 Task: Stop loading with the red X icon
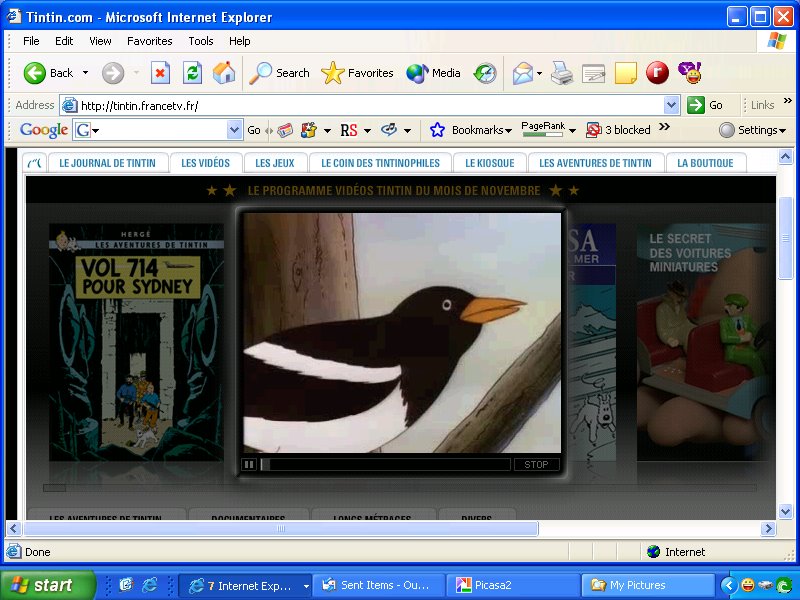(x=160, y=73)
